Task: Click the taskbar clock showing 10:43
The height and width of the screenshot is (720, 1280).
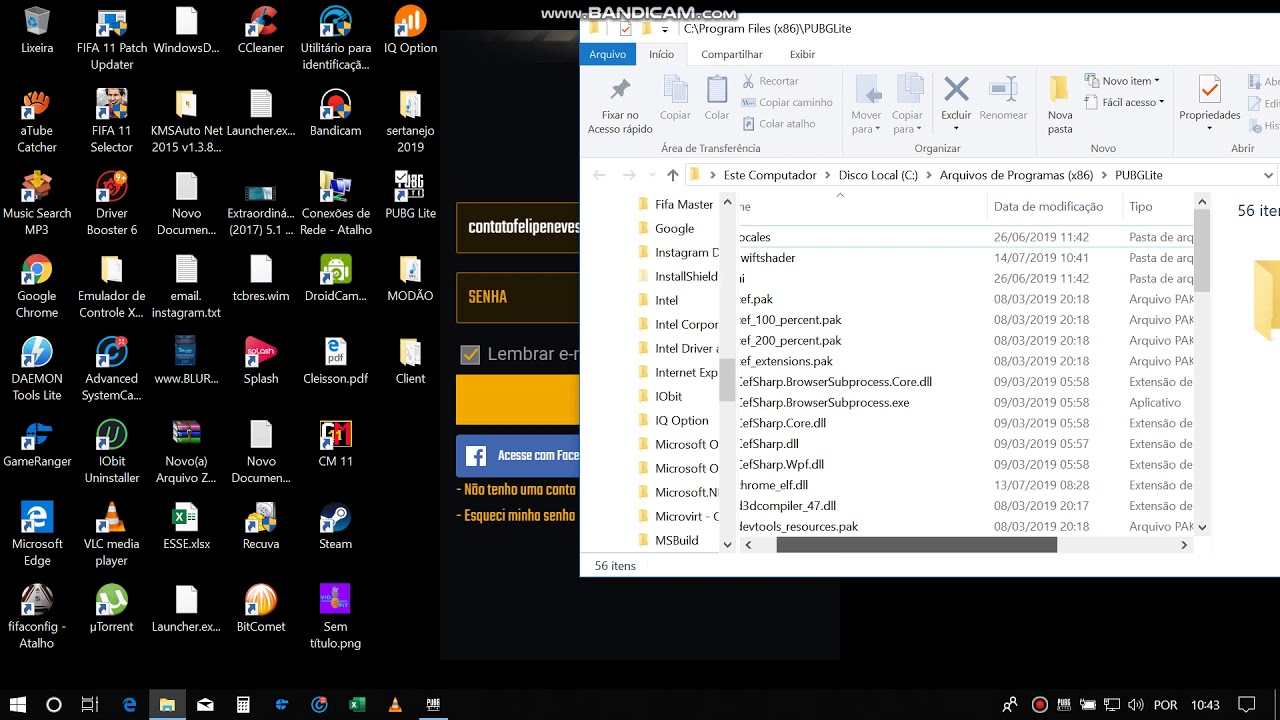Action: [x=1206, y=705]
